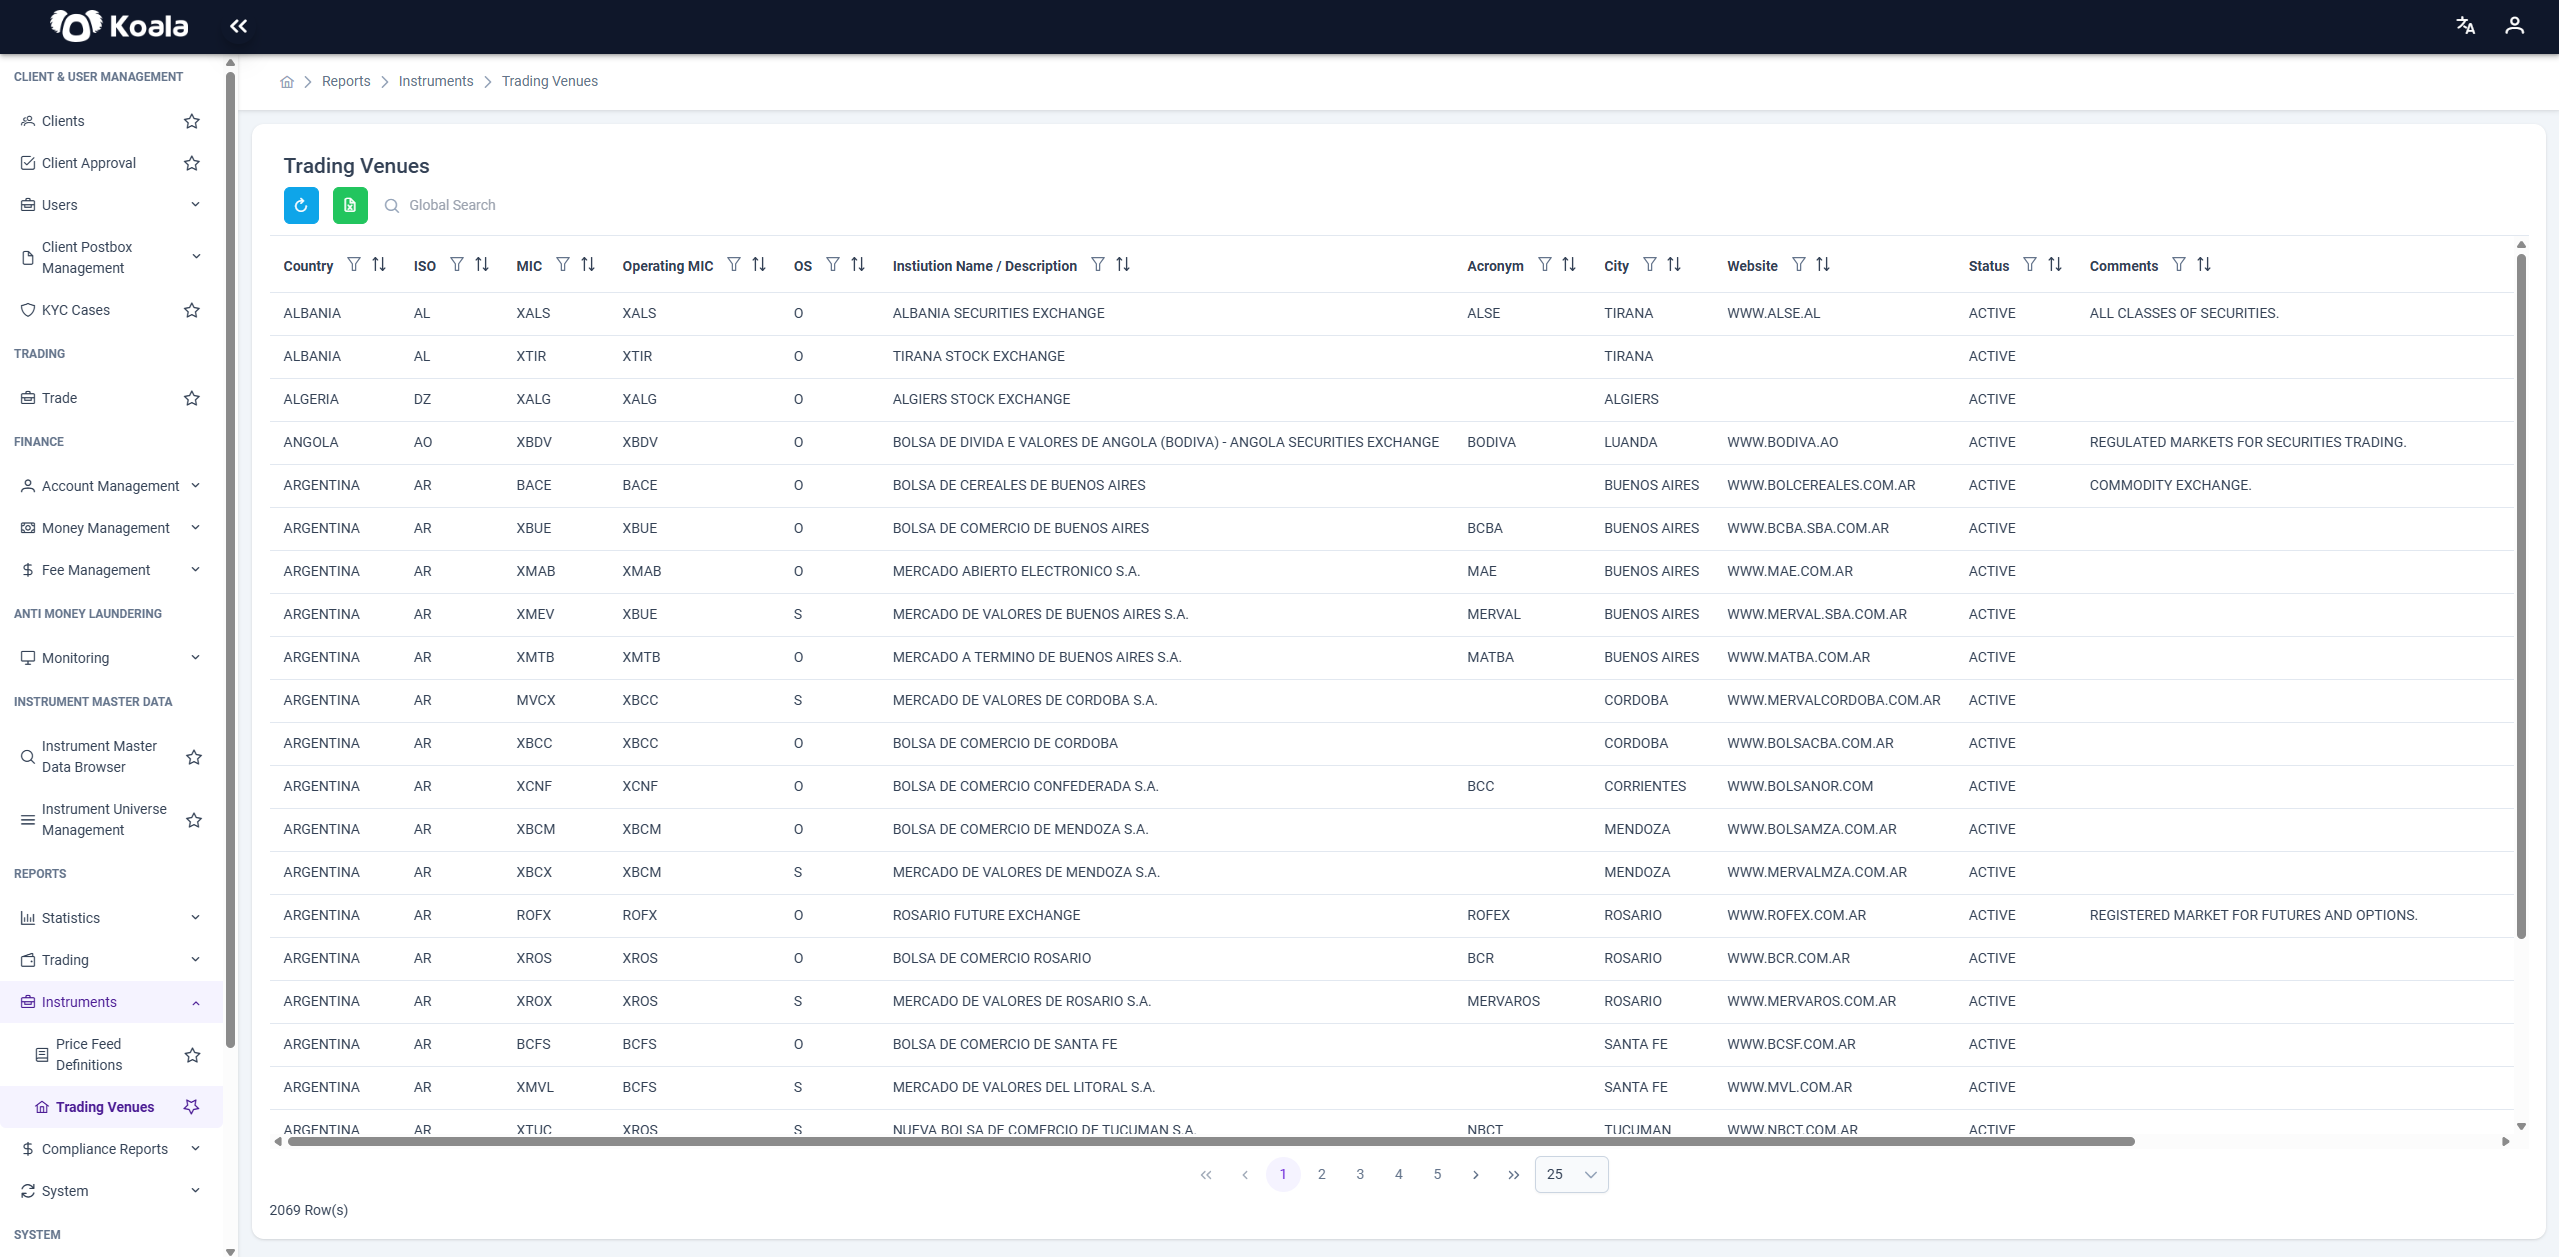Click the Reports breadcrumb link
The width and height of the screenshot is (2559, 1257).
pyautogui.click(x=346, y=82)
